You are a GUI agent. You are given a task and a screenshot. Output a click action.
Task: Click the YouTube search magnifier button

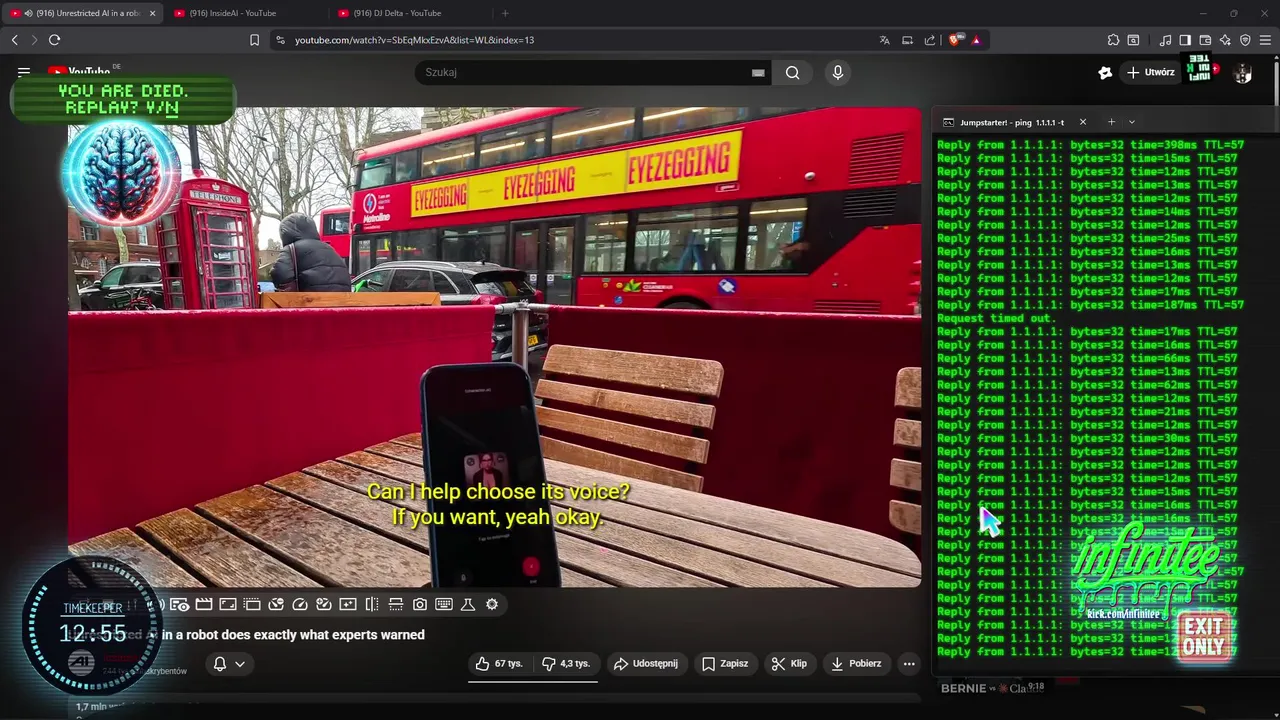pyautogui.click(x=792, y=72)
